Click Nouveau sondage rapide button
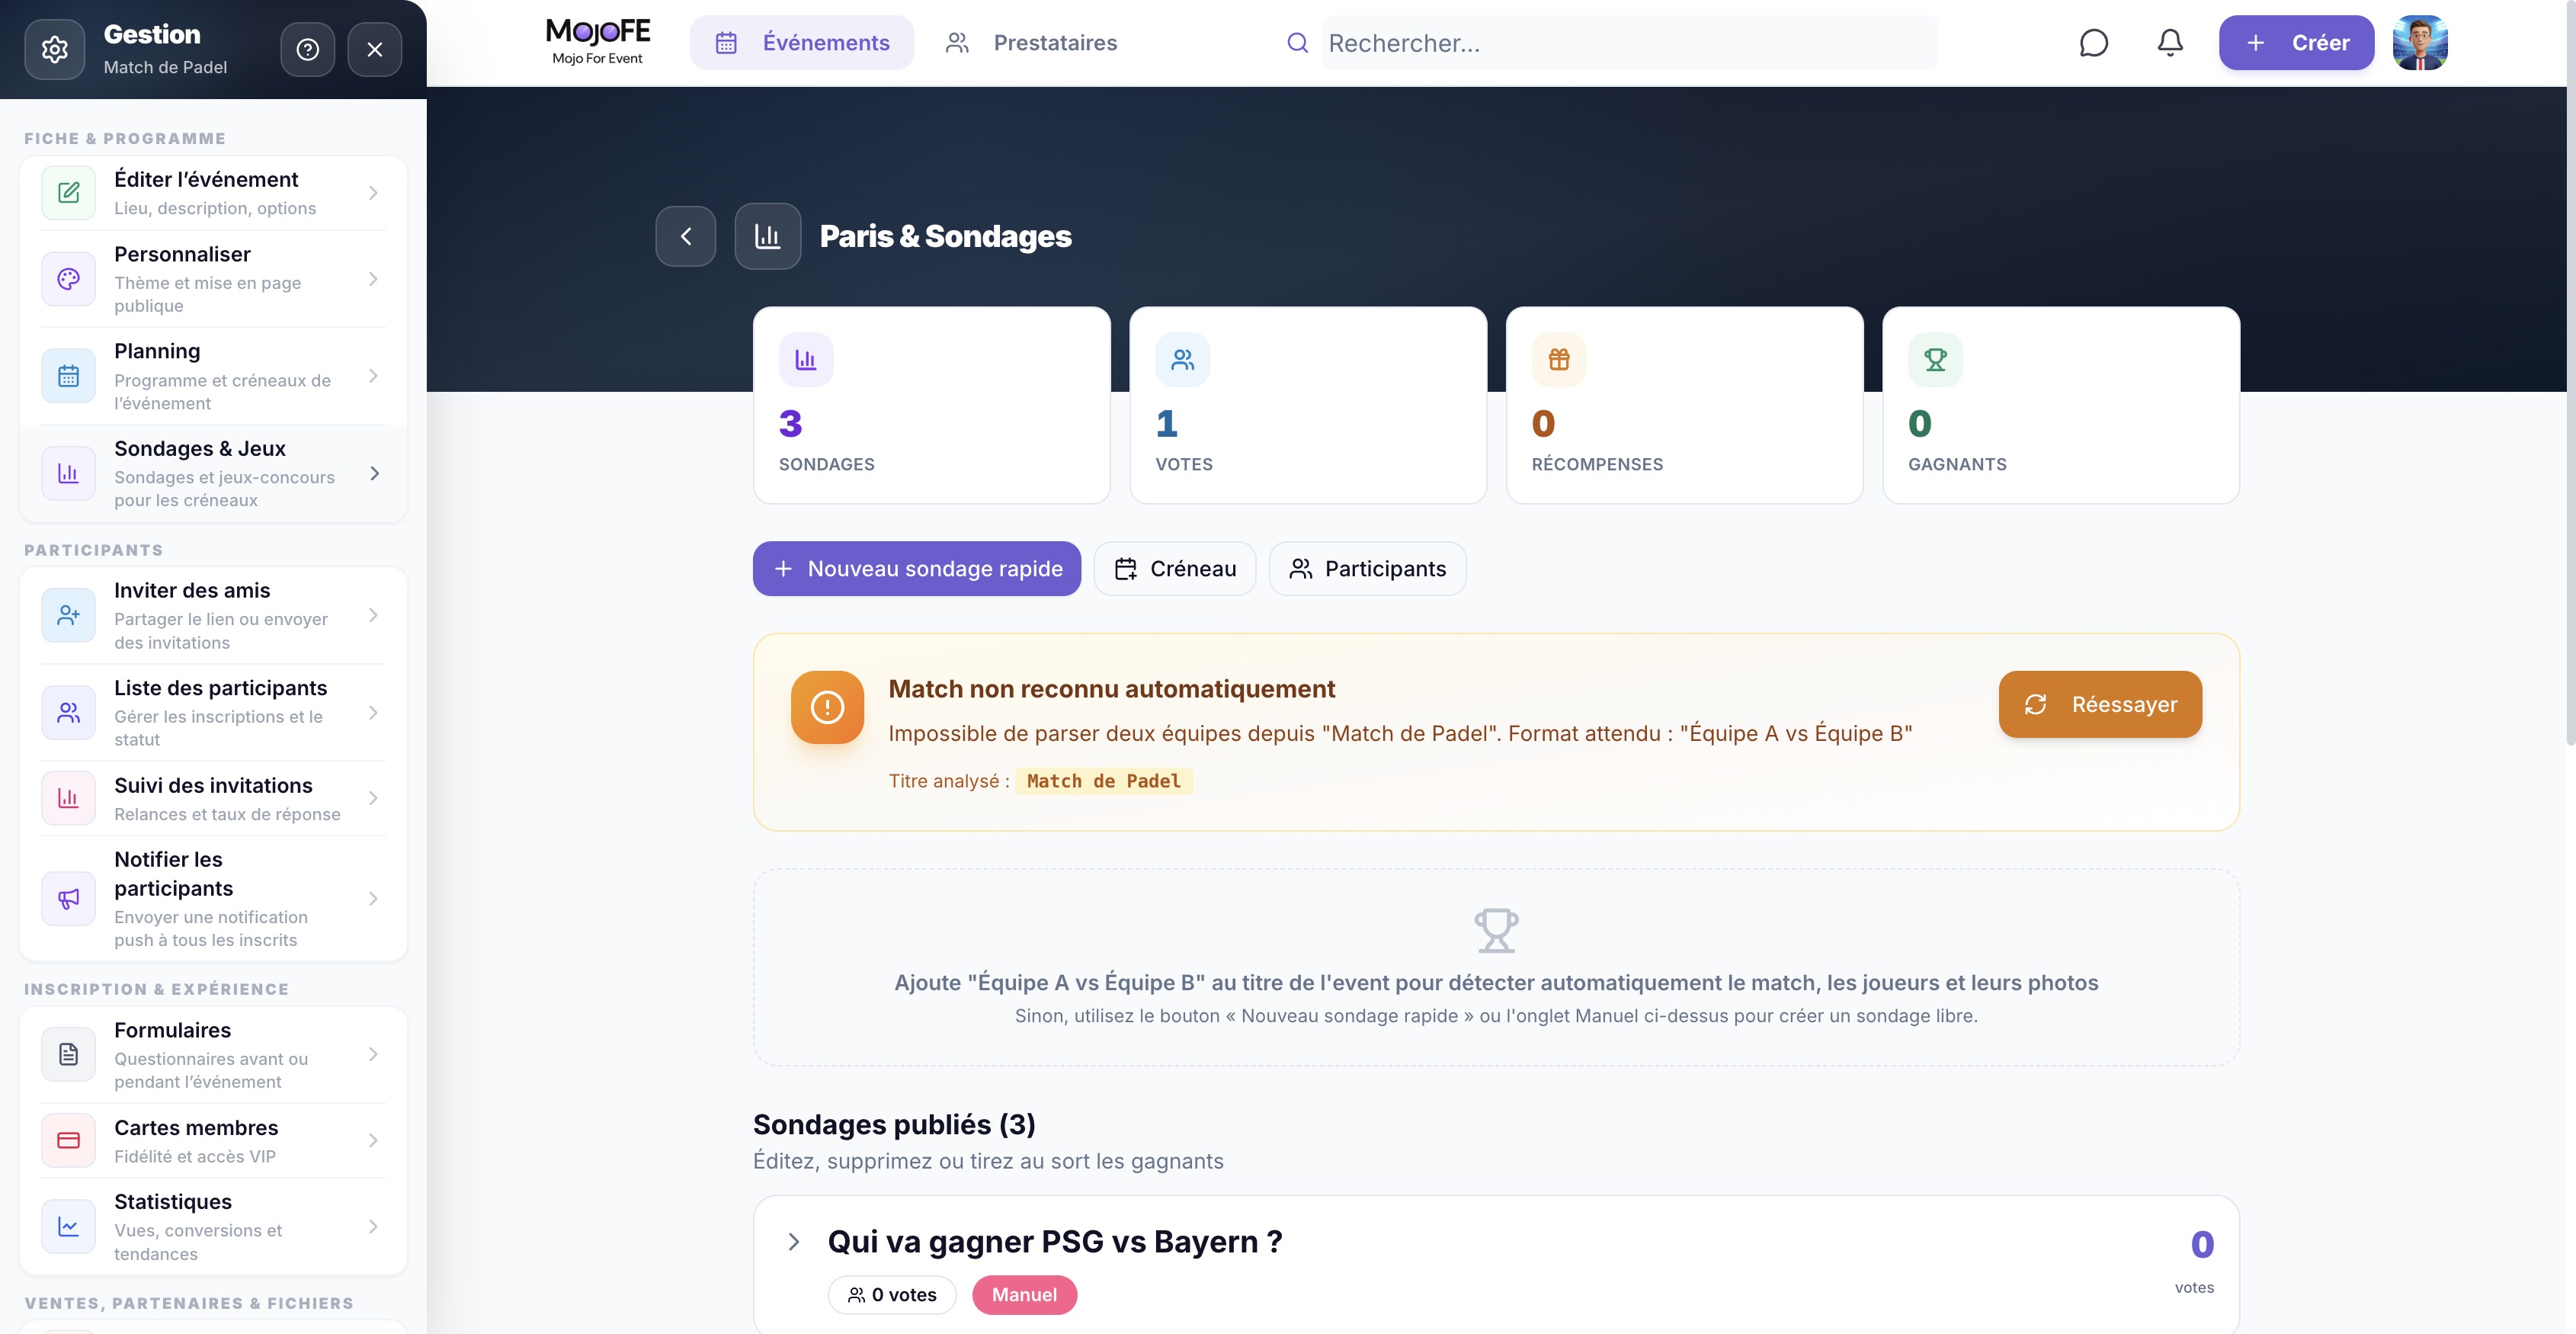 point(917,569)
